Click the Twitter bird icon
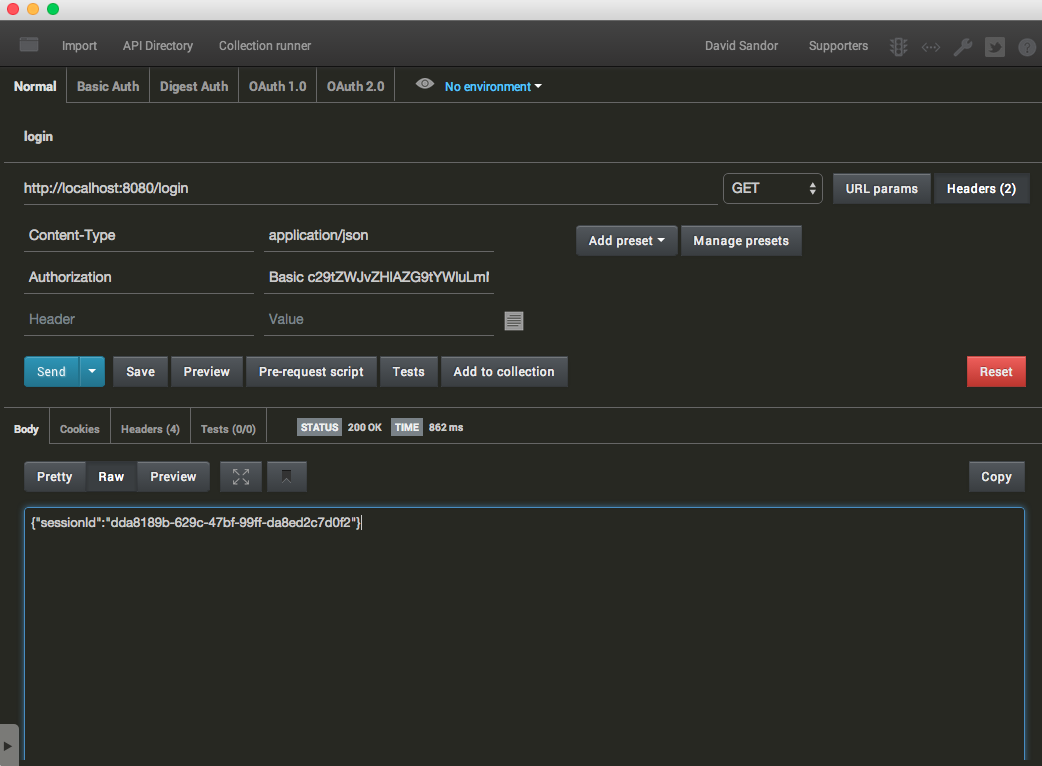 995,47
